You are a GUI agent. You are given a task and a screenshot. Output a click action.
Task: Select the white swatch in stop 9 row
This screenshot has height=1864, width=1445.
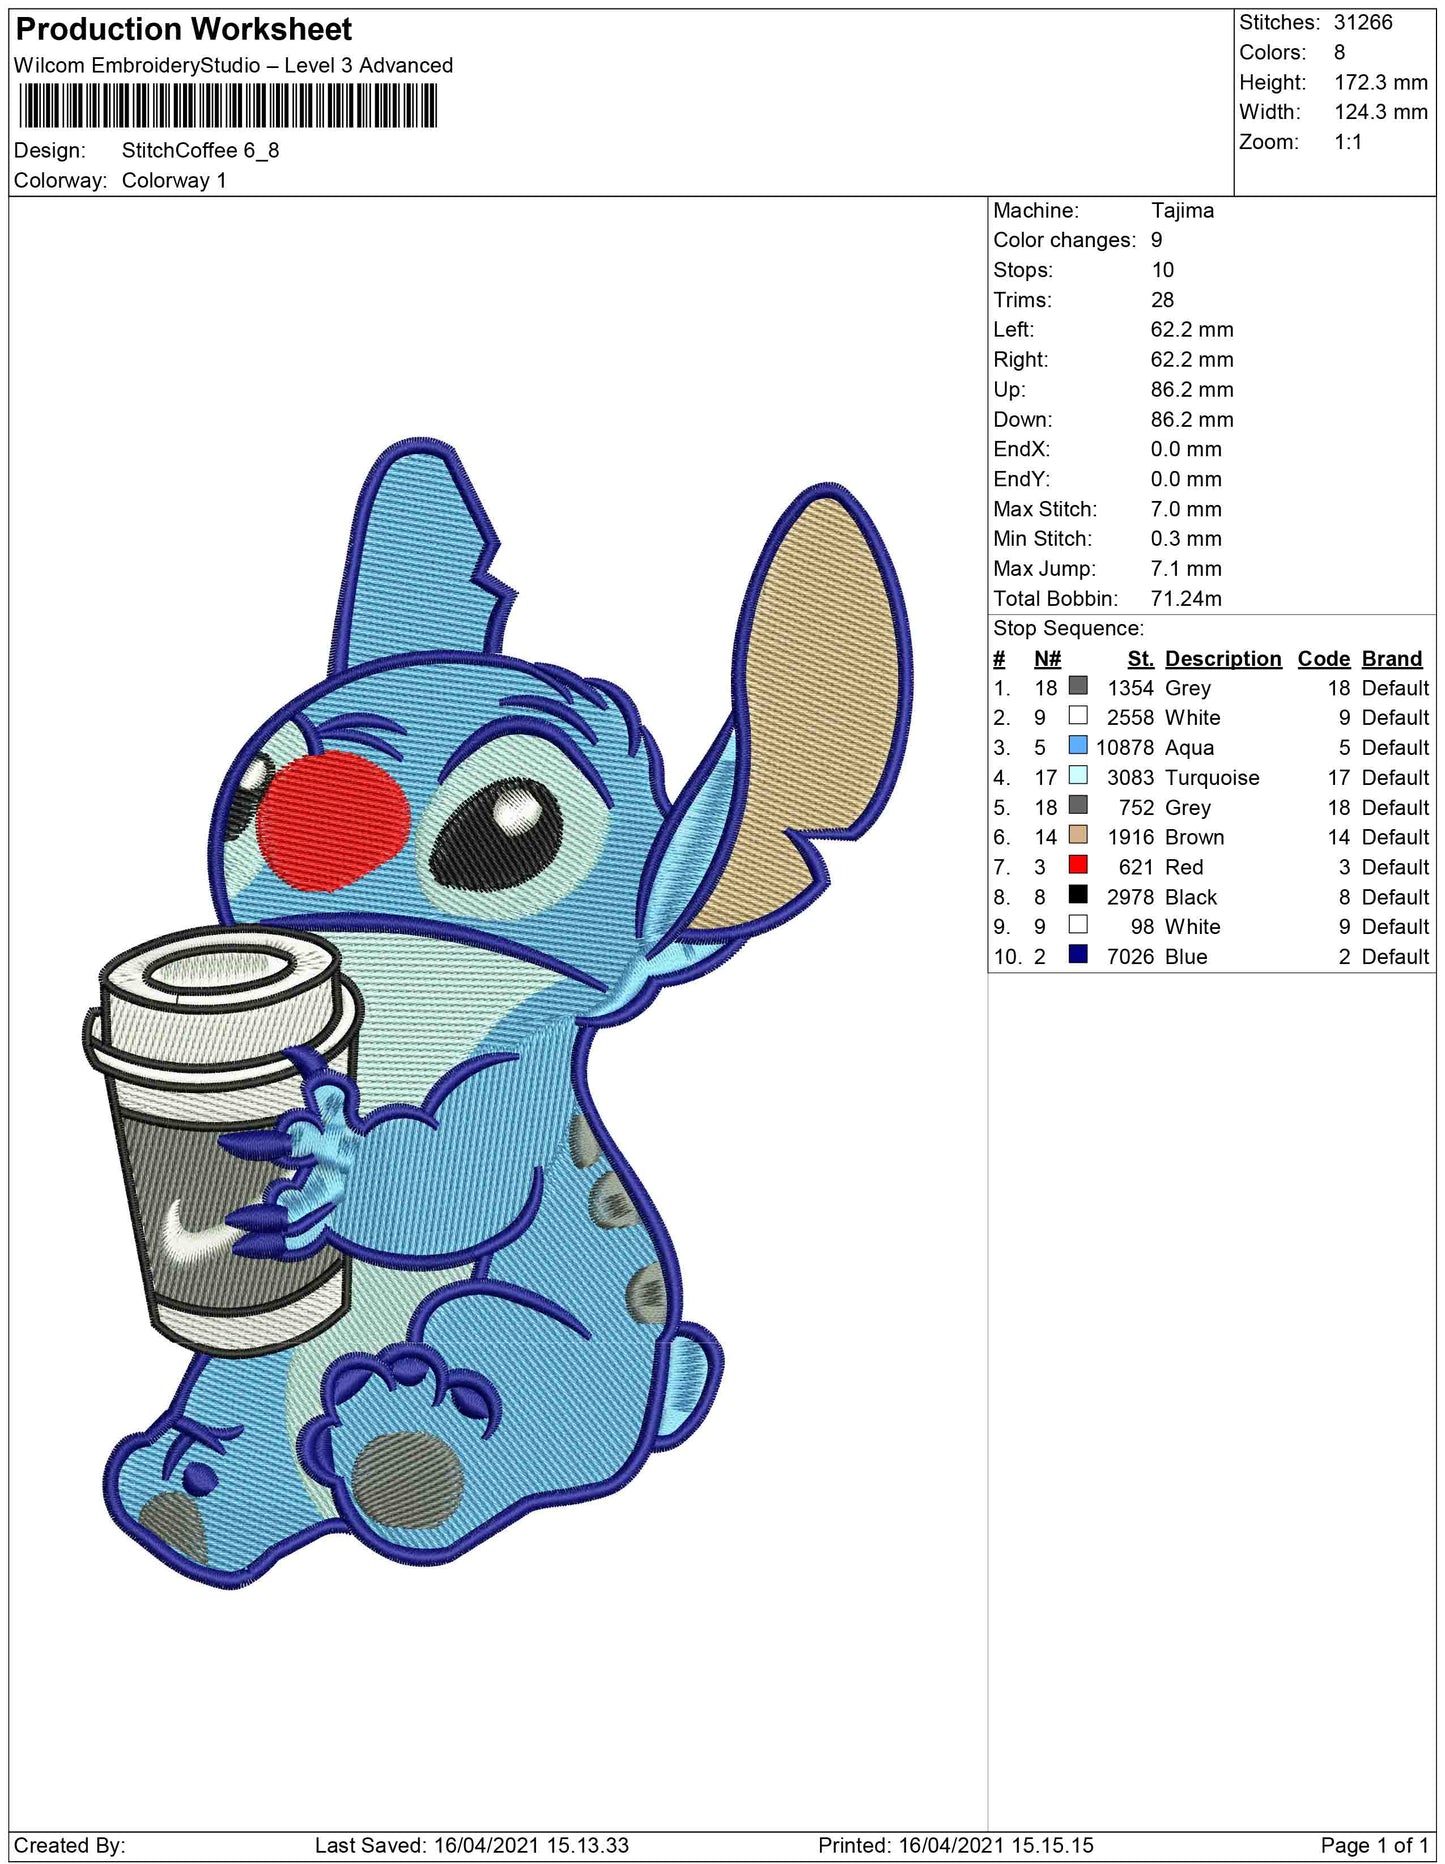click(1078, 926)
